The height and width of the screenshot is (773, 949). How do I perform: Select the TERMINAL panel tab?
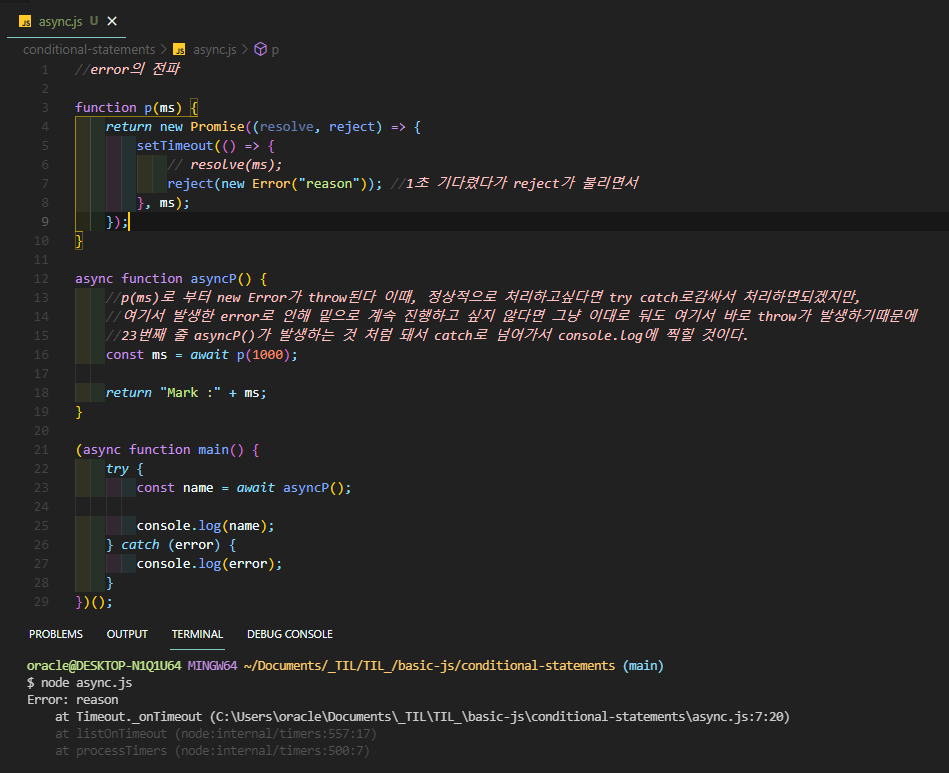tap(197, 634)
